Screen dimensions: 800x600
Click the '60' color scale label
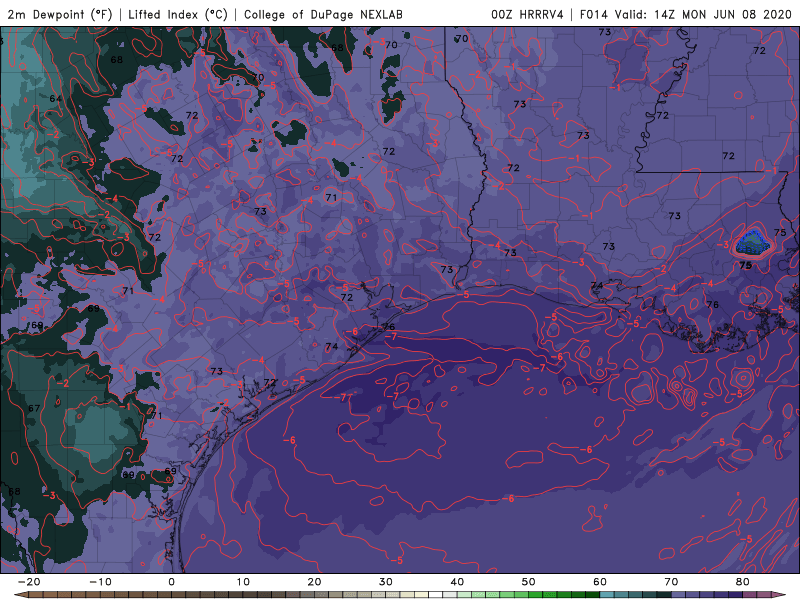pos(600,582)
